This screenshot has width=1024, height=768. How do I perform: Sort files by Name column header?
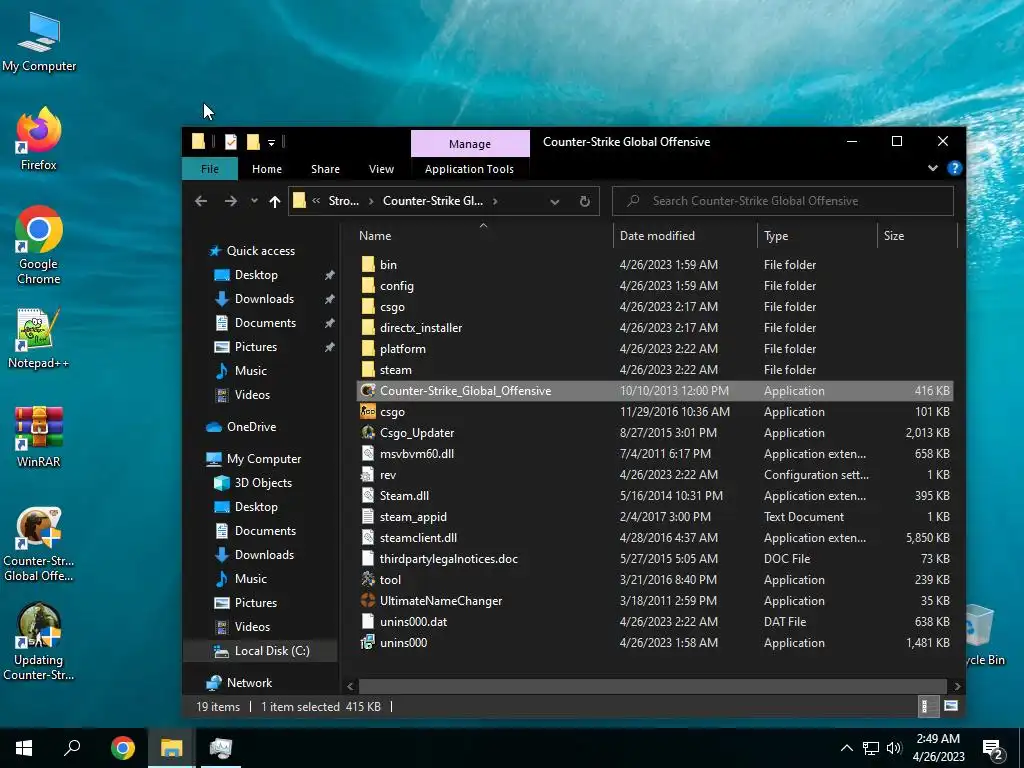(483, 236)
